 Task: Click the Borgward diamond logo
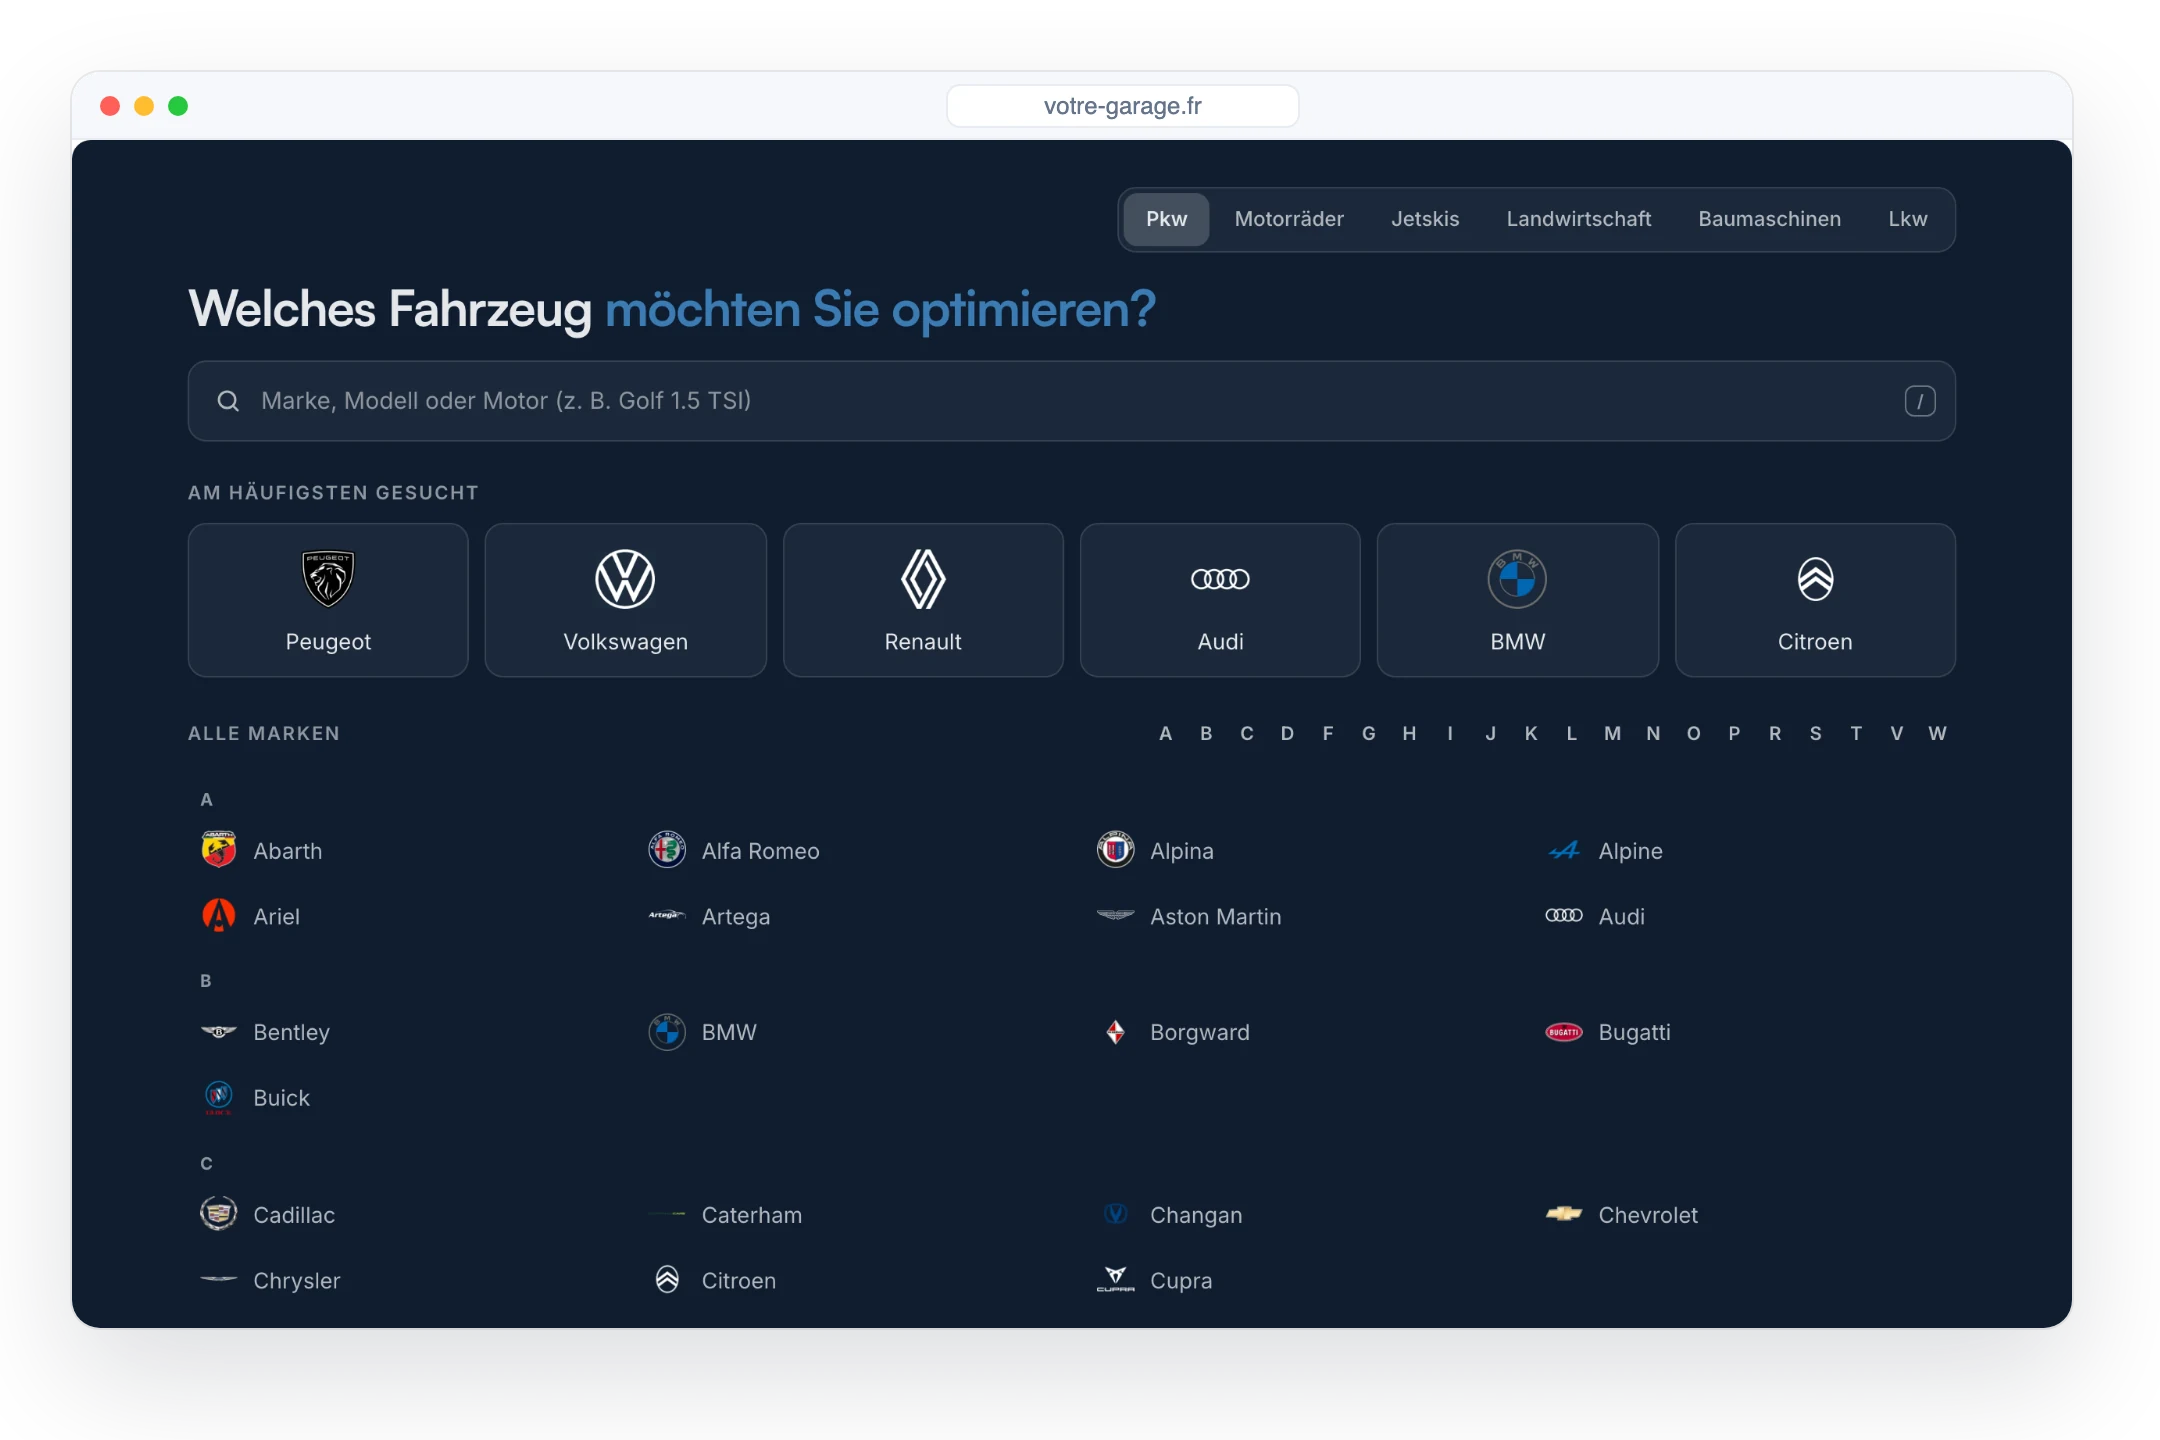coord(1116,1032)
